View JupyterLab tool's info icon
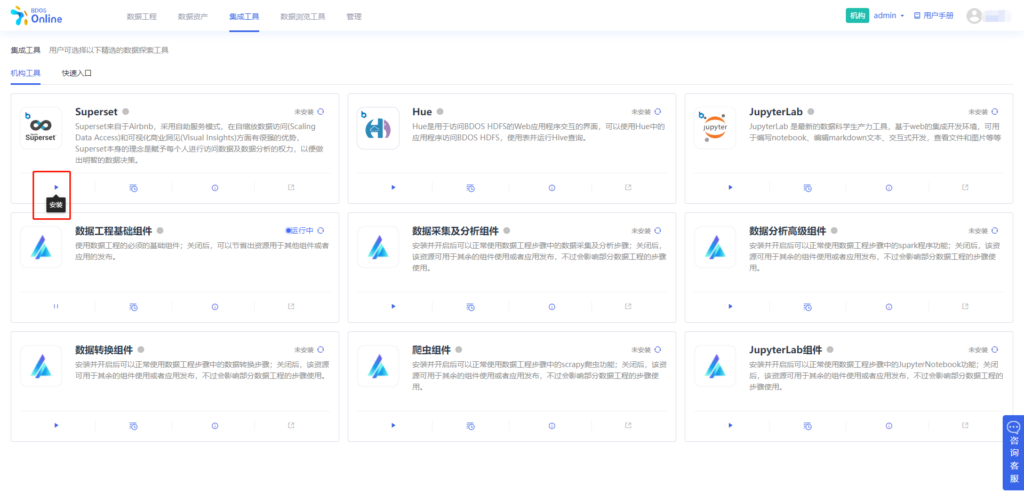 (x=889, y=187)
